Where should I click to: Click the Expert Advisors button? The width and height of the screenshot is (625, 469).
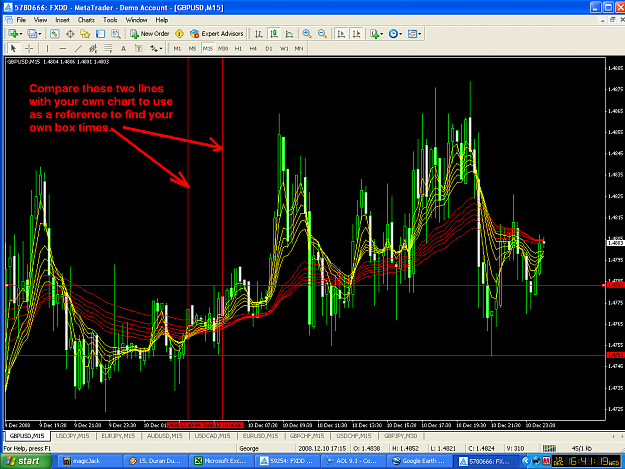point(217,34)
